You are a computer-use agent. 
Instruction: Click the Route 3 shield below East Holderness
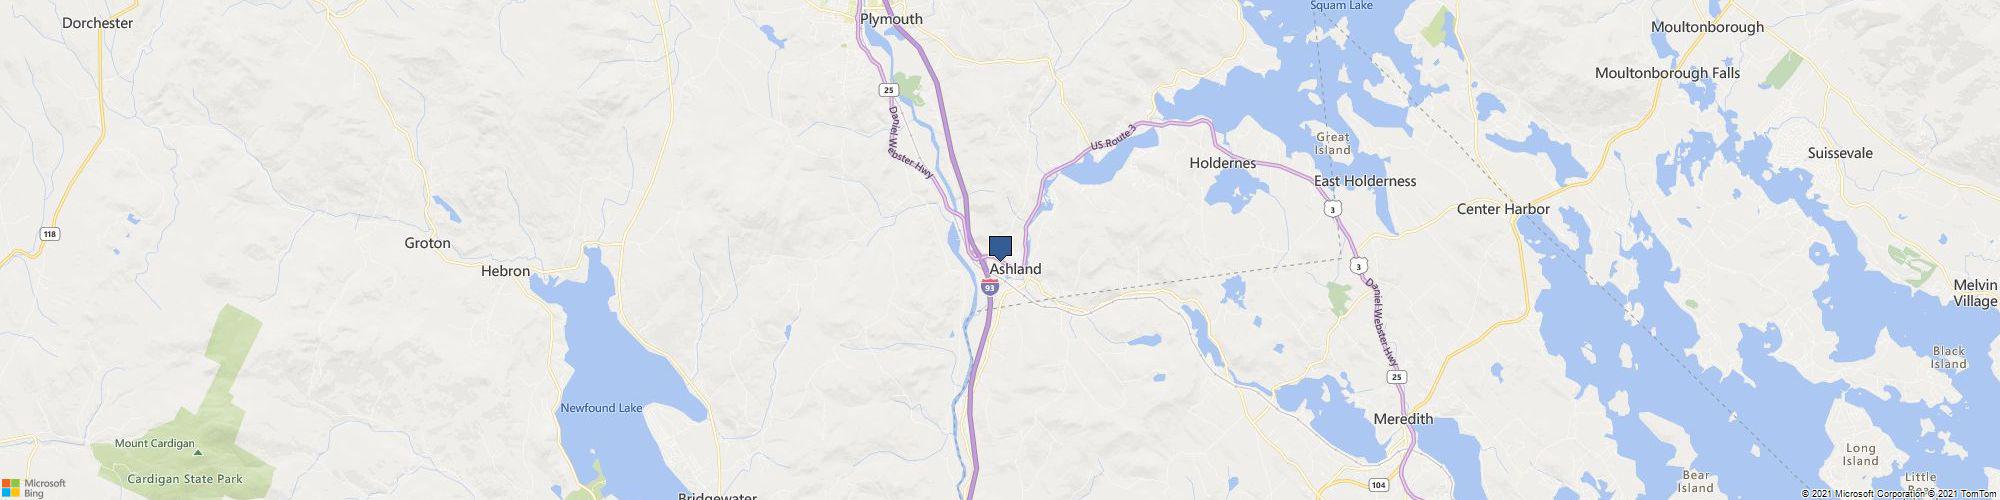(x=1332, y=209)
